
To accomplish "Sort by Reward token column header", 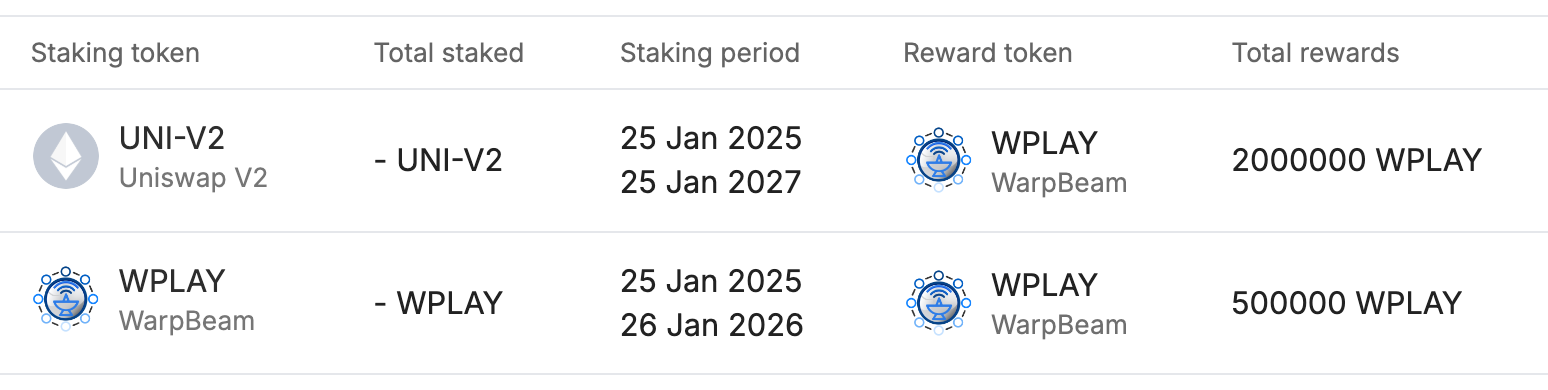I will pyautogui.click(x=988, y=53).
